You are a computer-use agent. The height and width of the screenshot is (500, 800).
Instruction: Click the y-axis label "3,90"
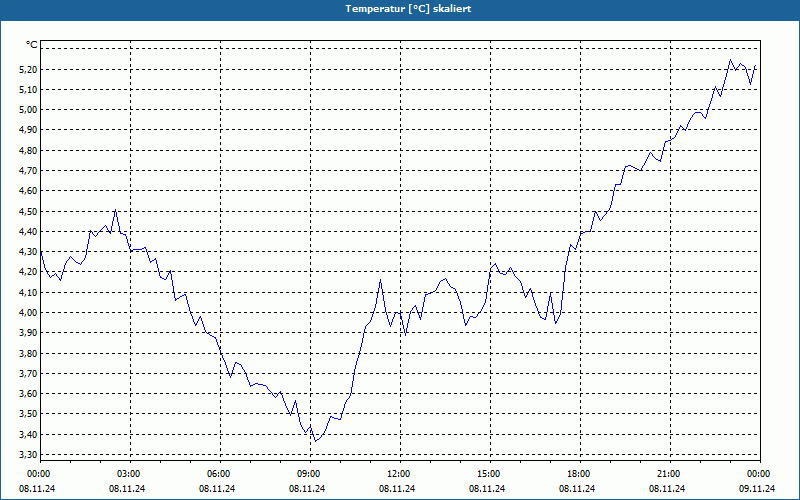pyautogui.click(x=28, y=333)
